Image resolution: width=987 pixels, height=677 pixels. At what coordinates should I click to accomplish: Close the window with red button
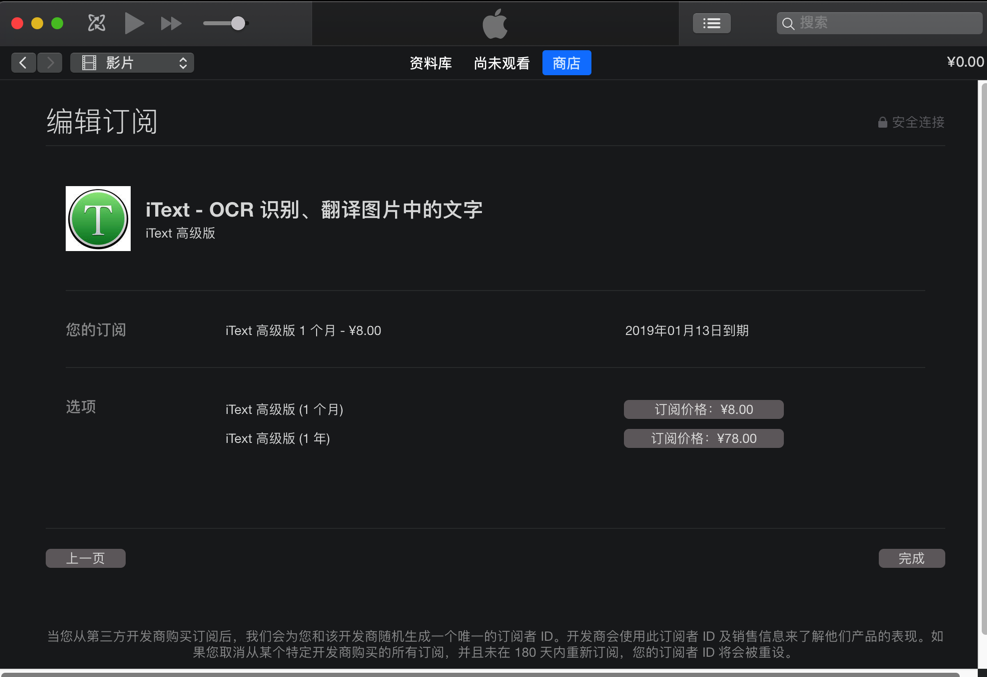(18, 23)
